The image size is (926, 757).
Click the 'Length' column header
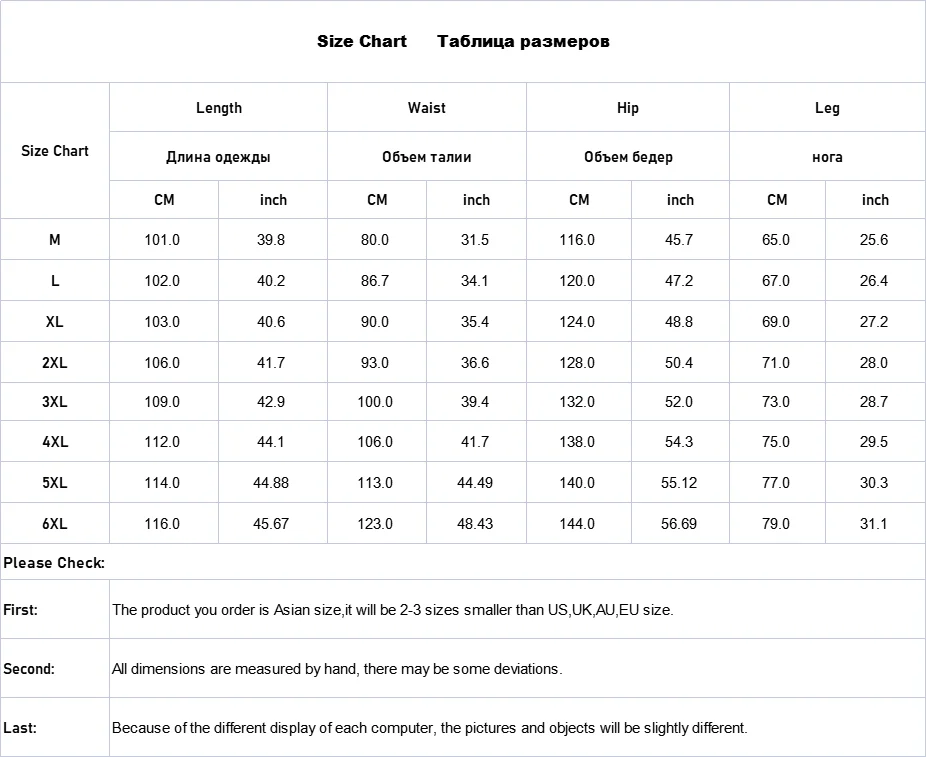click(218, 108)
